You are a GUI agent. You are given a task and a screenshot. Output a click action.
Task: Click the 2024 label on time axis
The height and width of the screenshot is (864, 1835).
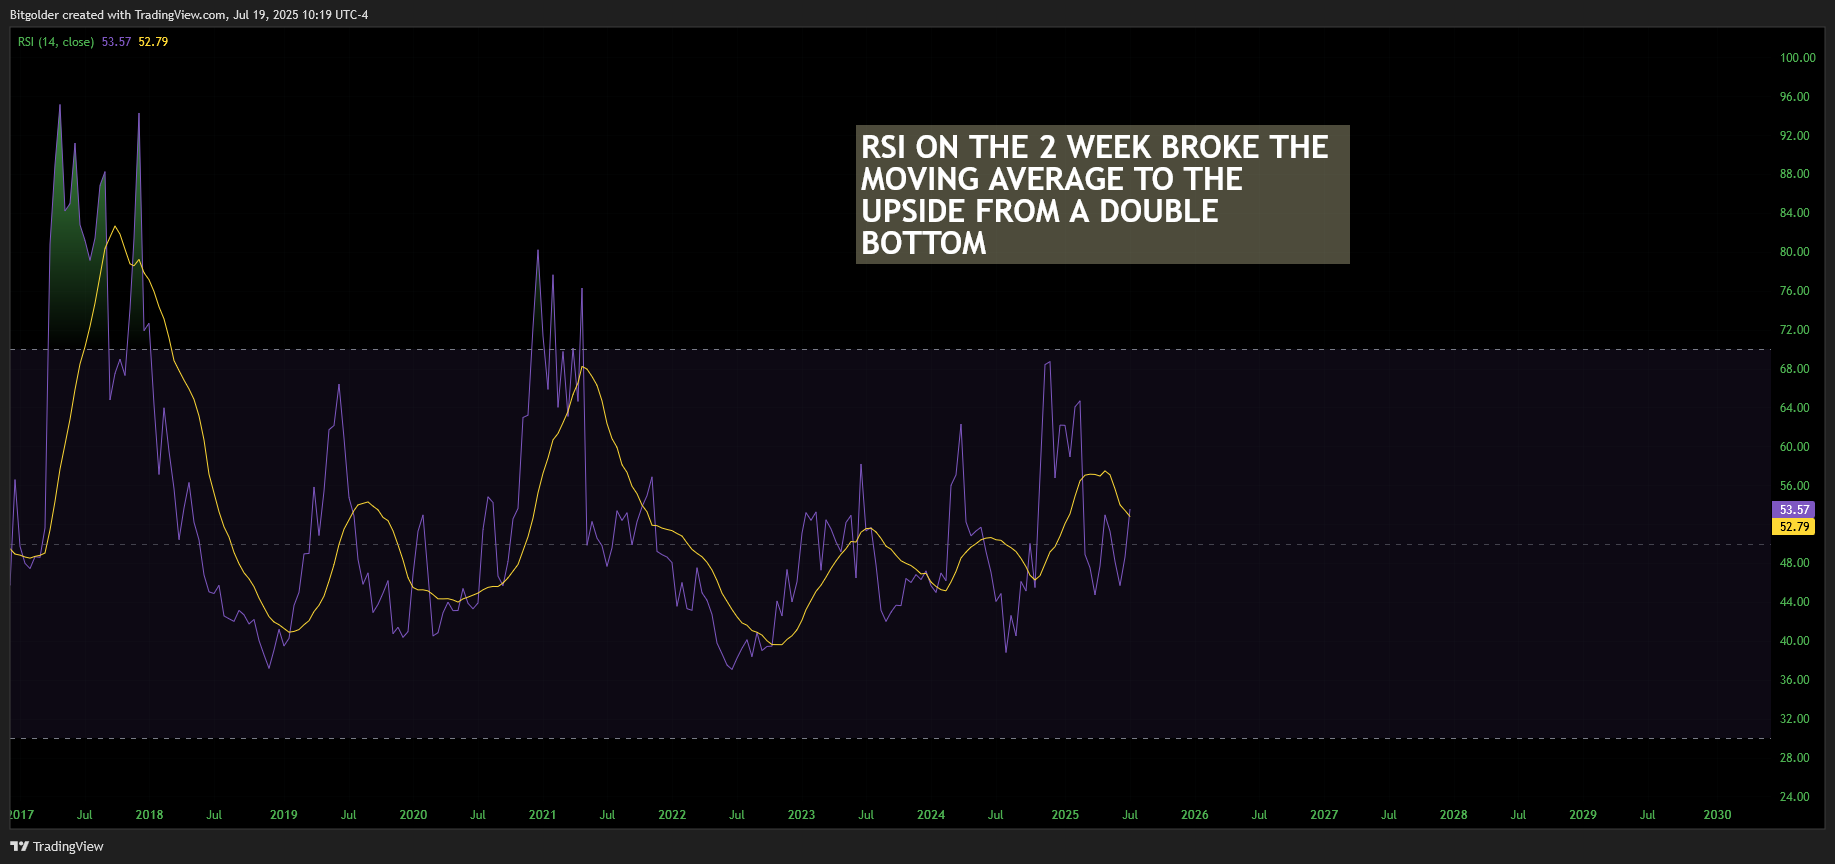(x=931, y=815)
